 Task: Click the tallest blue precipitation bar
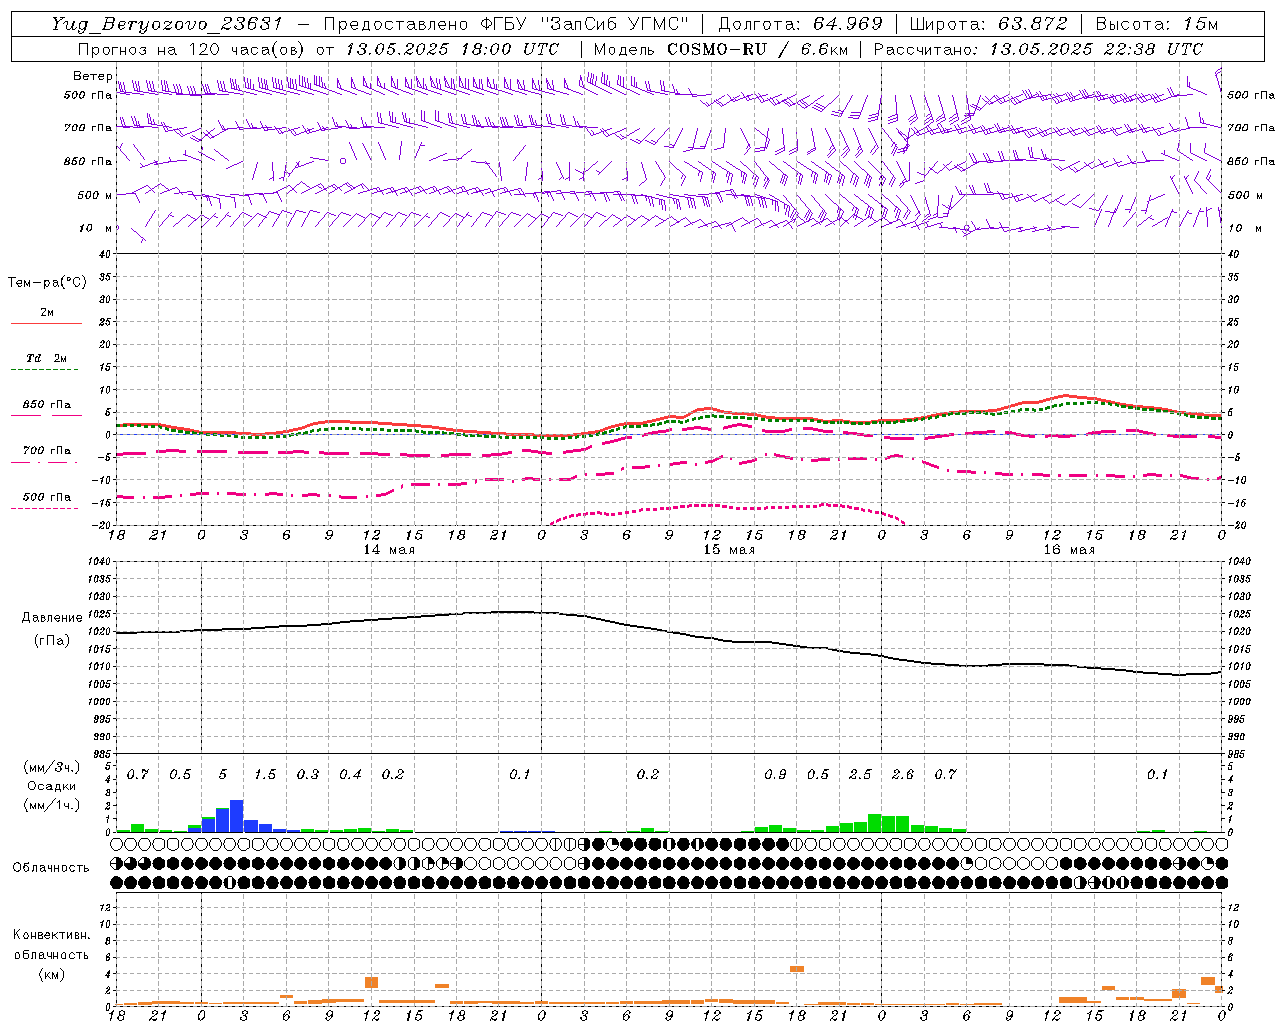pos(237,816)
